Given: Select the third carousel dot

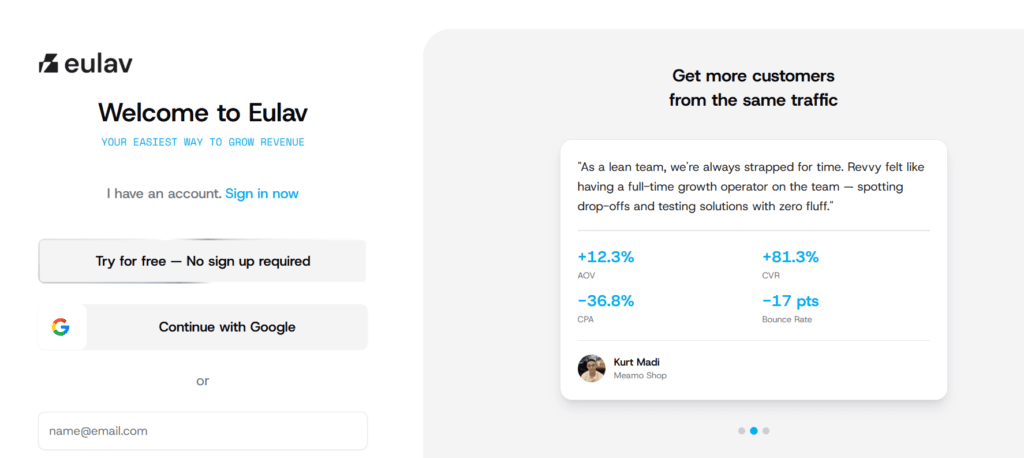Looking at the screenshot, I should (766, 431).
